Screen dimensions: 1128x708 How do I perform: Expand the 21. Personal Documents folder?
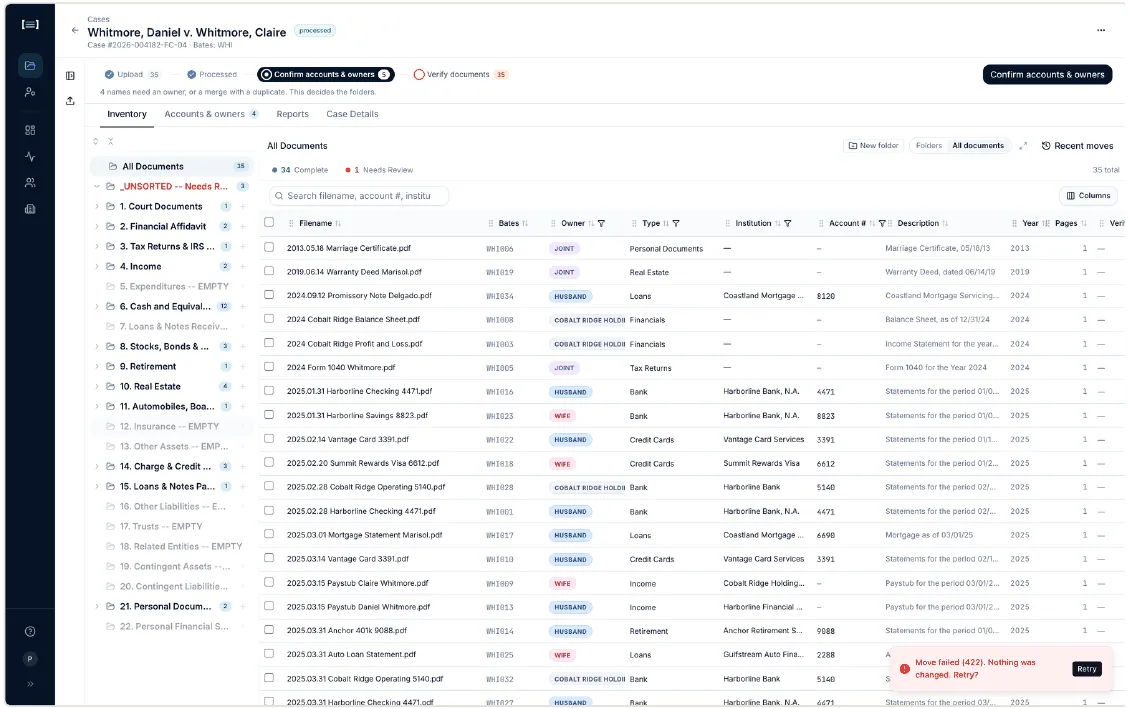(97, 607)
